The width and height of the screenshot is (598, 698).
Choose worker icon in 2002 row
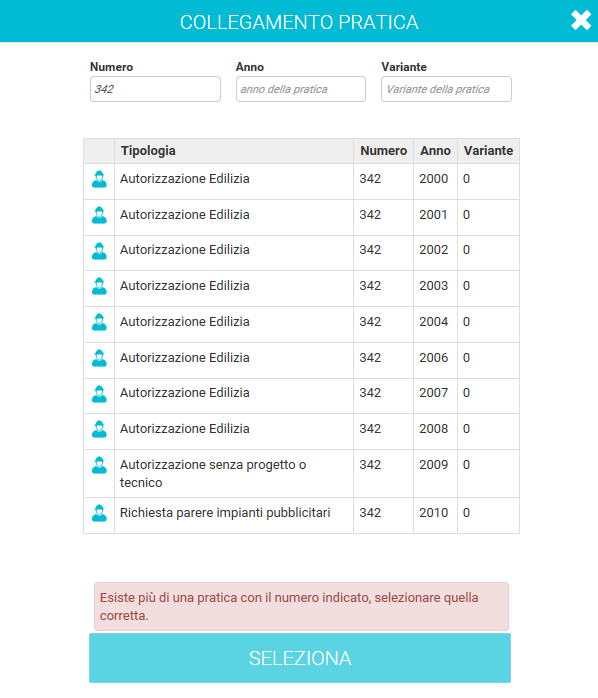point(99,251)
